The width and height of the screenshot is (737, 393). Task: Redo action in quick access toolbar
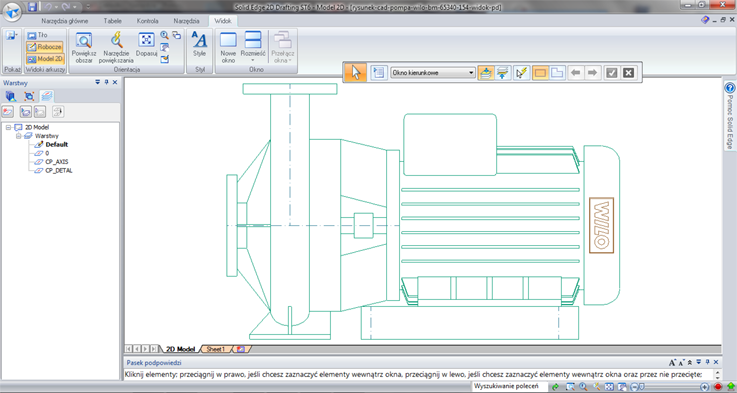[x=65, y=7]
